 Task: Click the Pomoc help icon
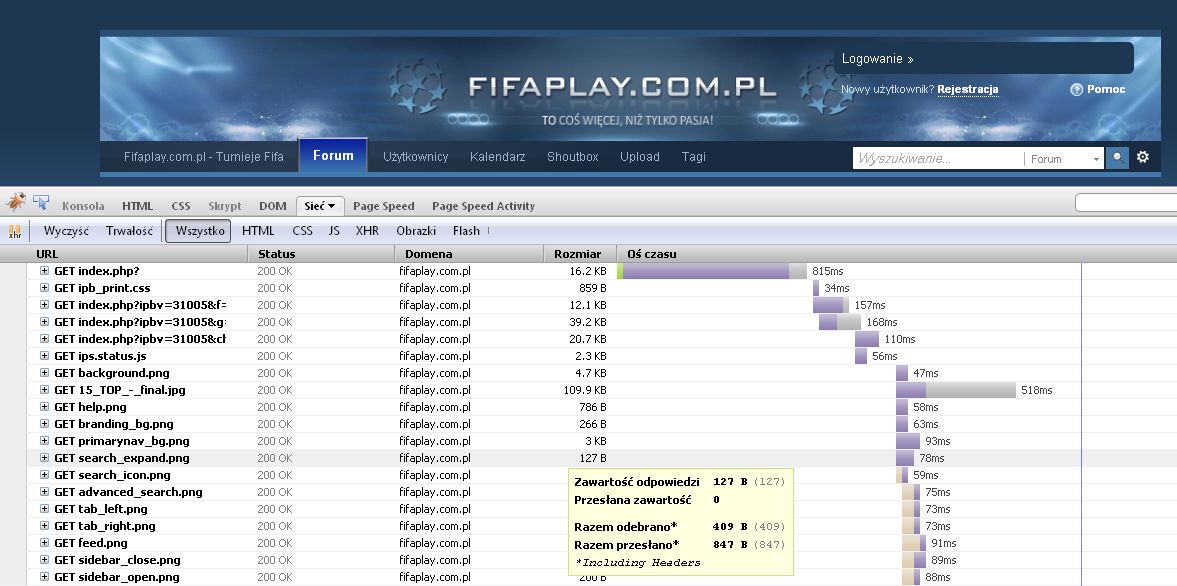[x=1076, y=89]
